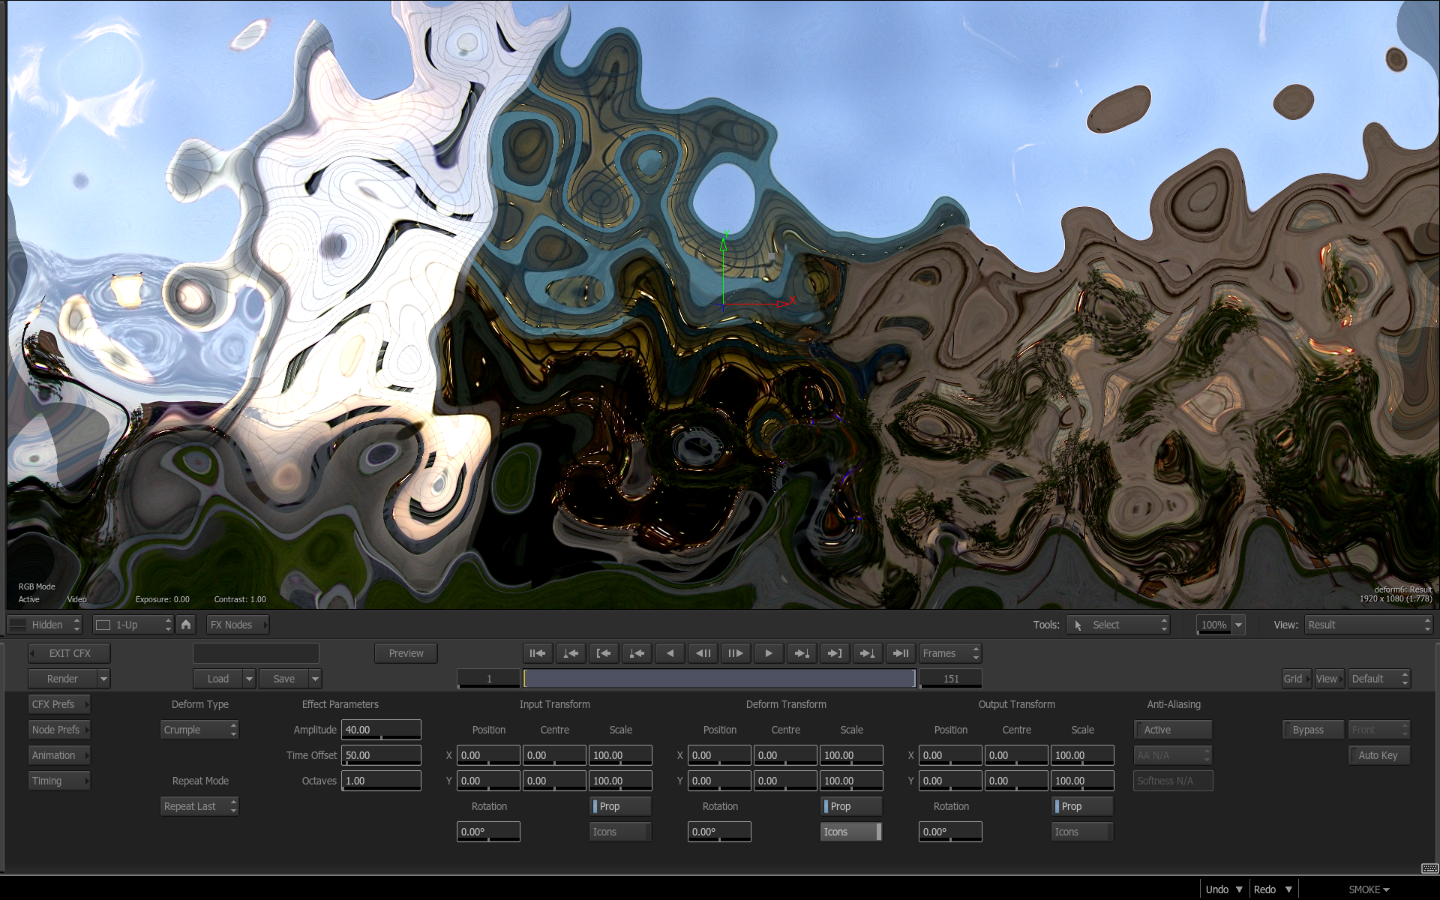
Task: Click the Preview button
Action: 406,654
